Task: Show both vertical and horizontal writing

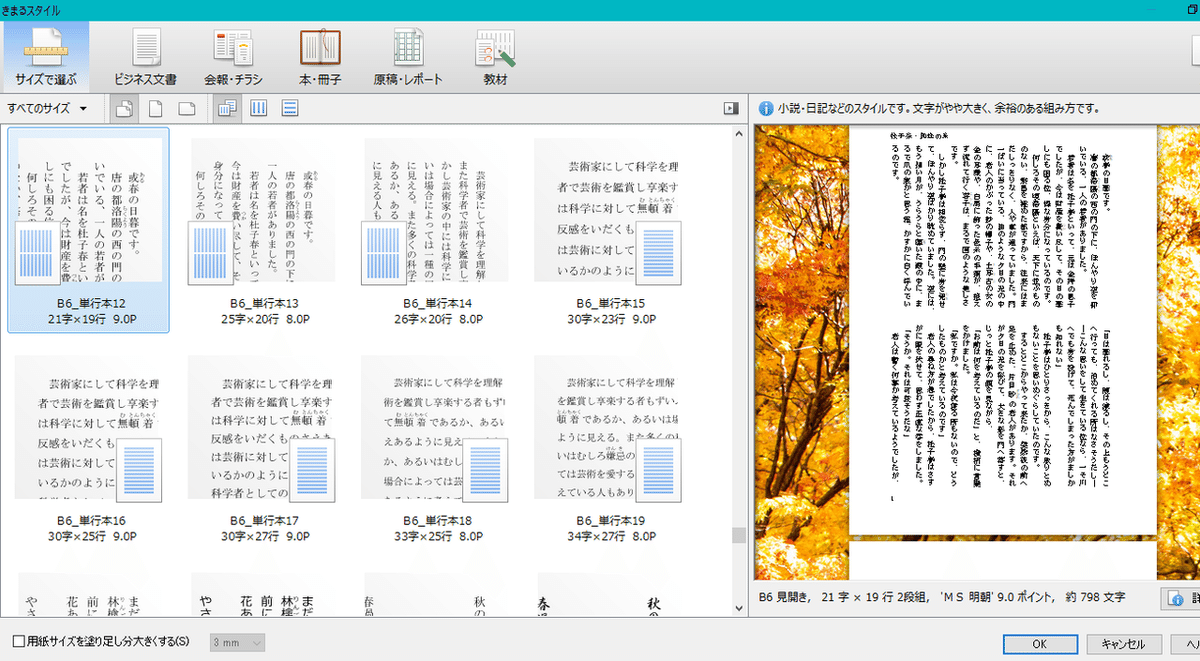Action: (226, 108)
